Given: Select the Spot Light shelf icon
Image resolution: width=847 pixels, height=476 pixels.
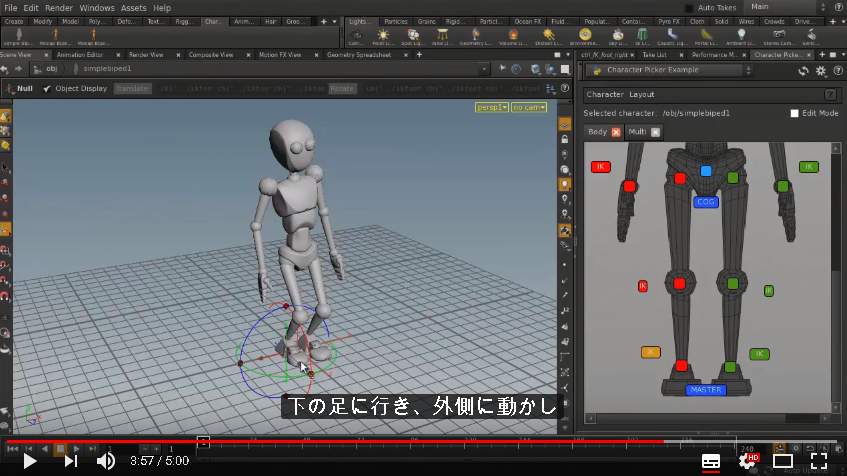Looking at the screenshot, I should [x=413, y=37].
